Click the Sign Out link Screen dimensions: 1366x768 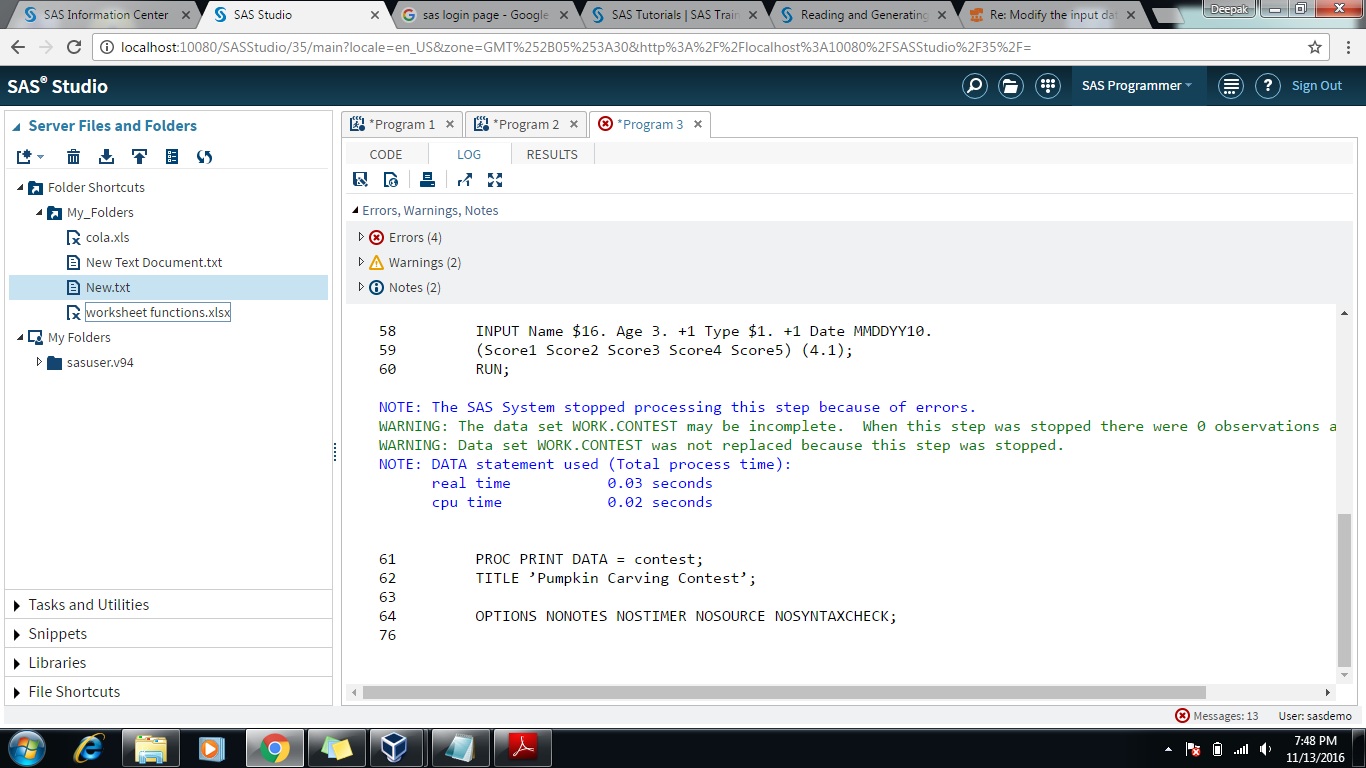click(x=1316, y=85)
